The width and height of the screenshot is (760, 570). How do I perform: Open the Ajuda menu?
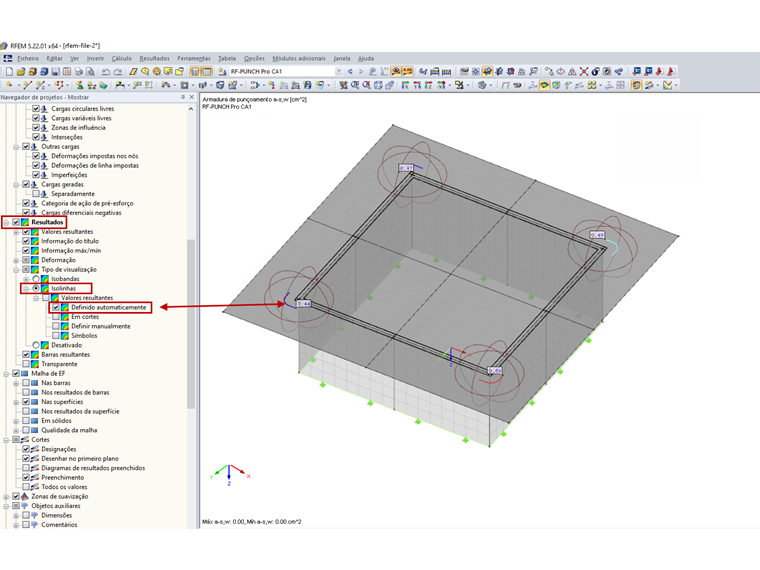point(366,58)
